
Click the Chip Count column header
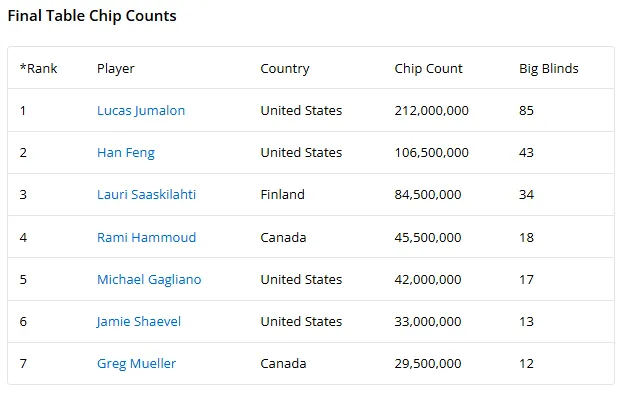pyautogui.click(x=428, y=69)
